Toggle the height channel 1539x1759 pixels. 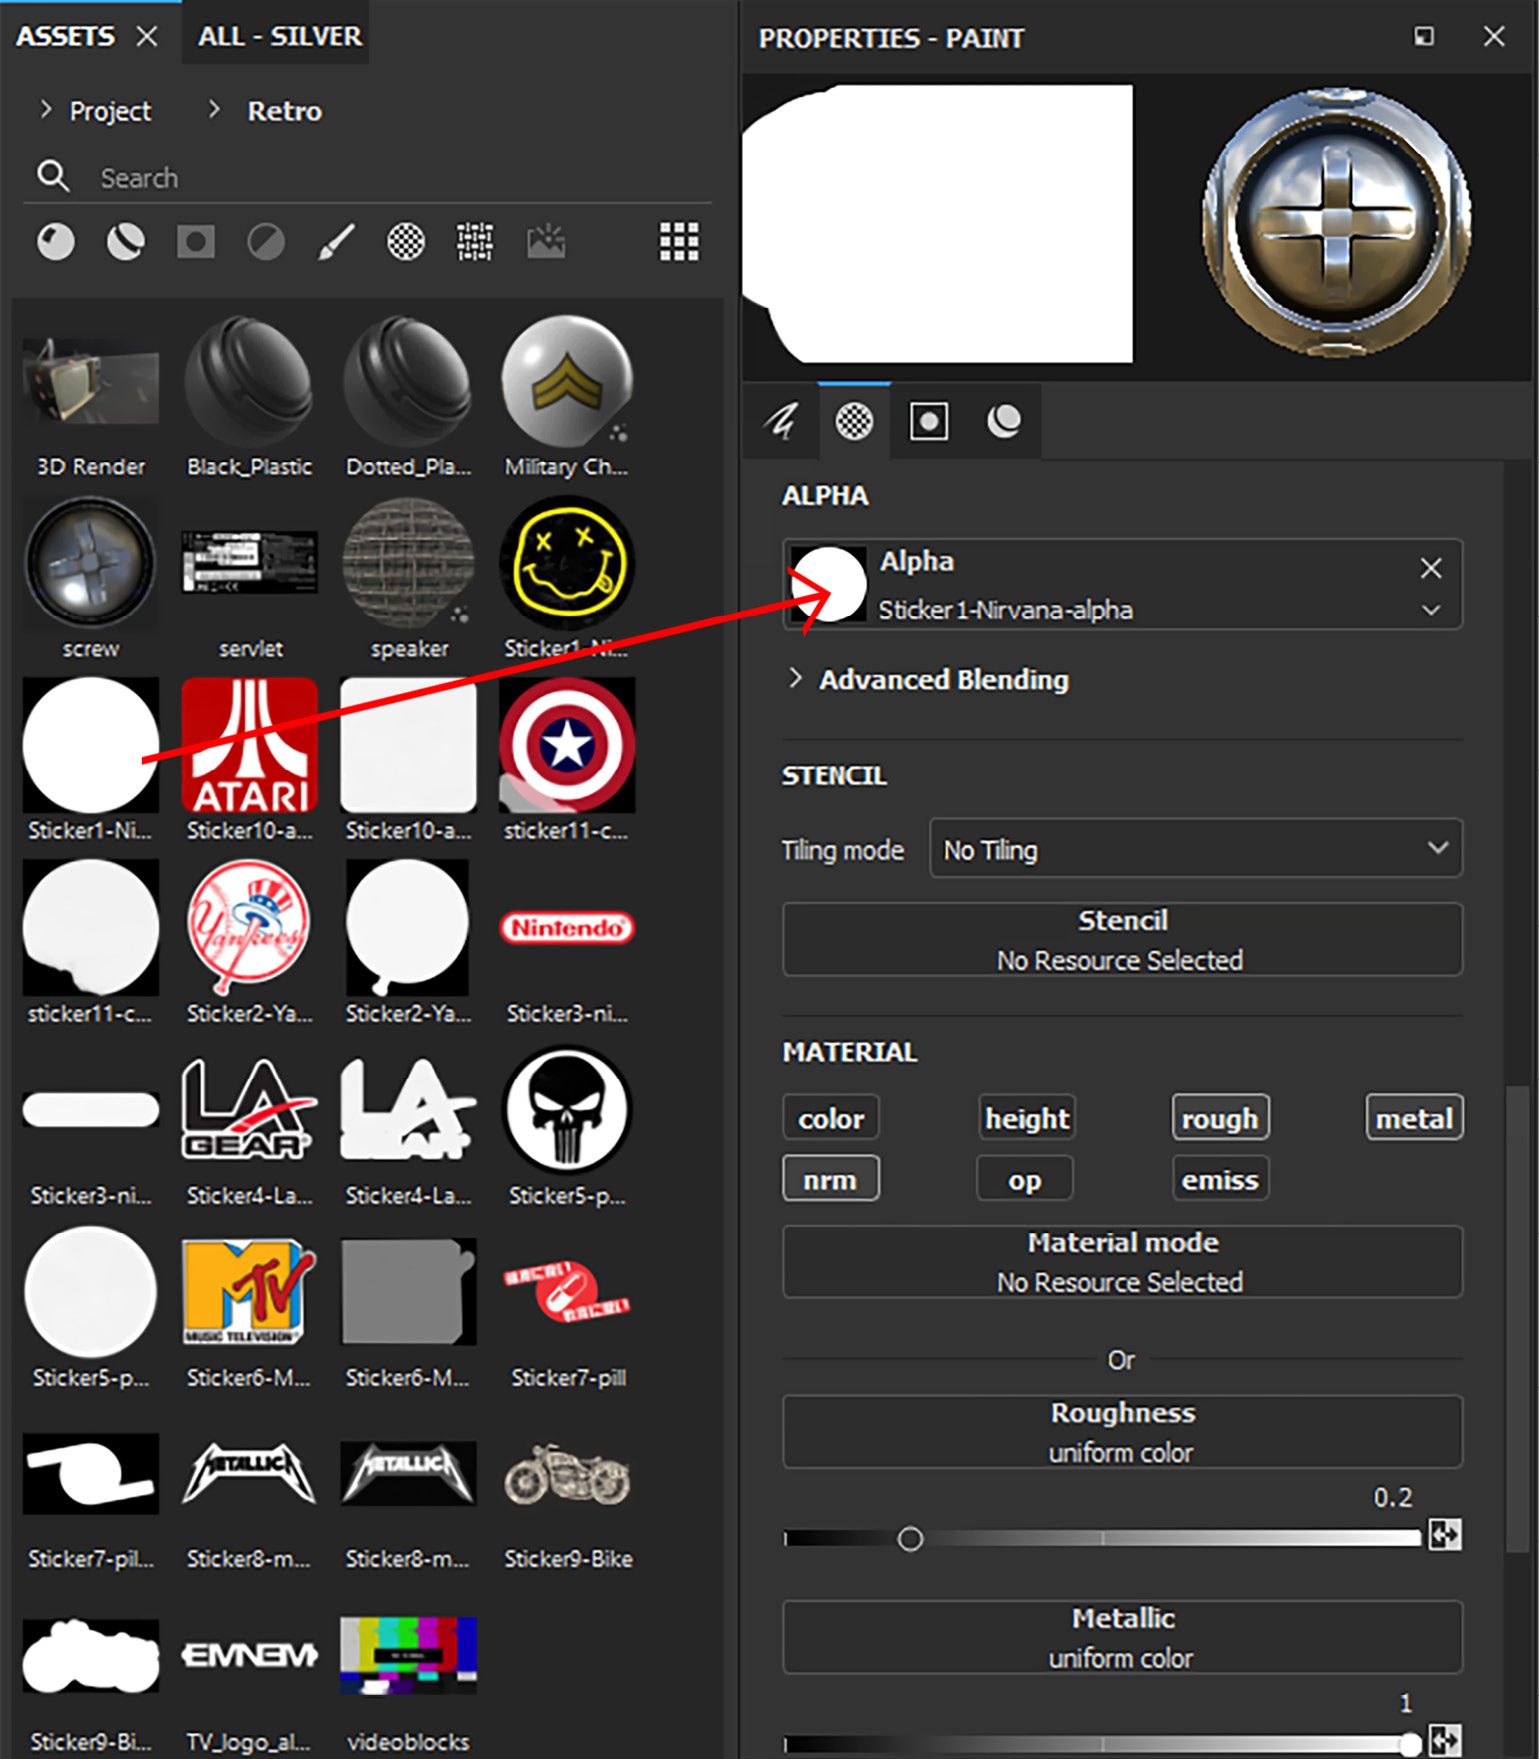coord(1027,1118)
